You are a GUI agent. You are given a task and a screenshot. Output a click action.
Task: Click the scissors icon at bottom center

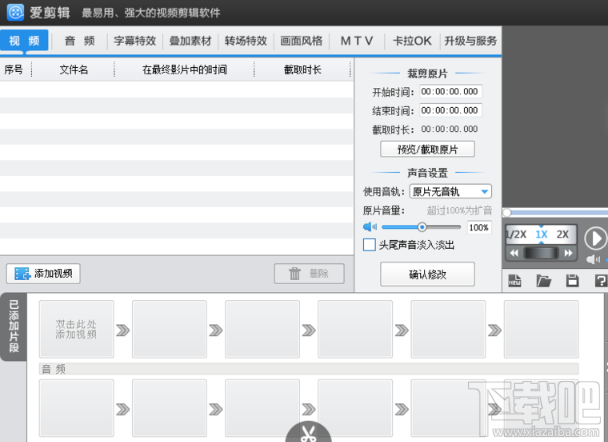pos(308,433)
